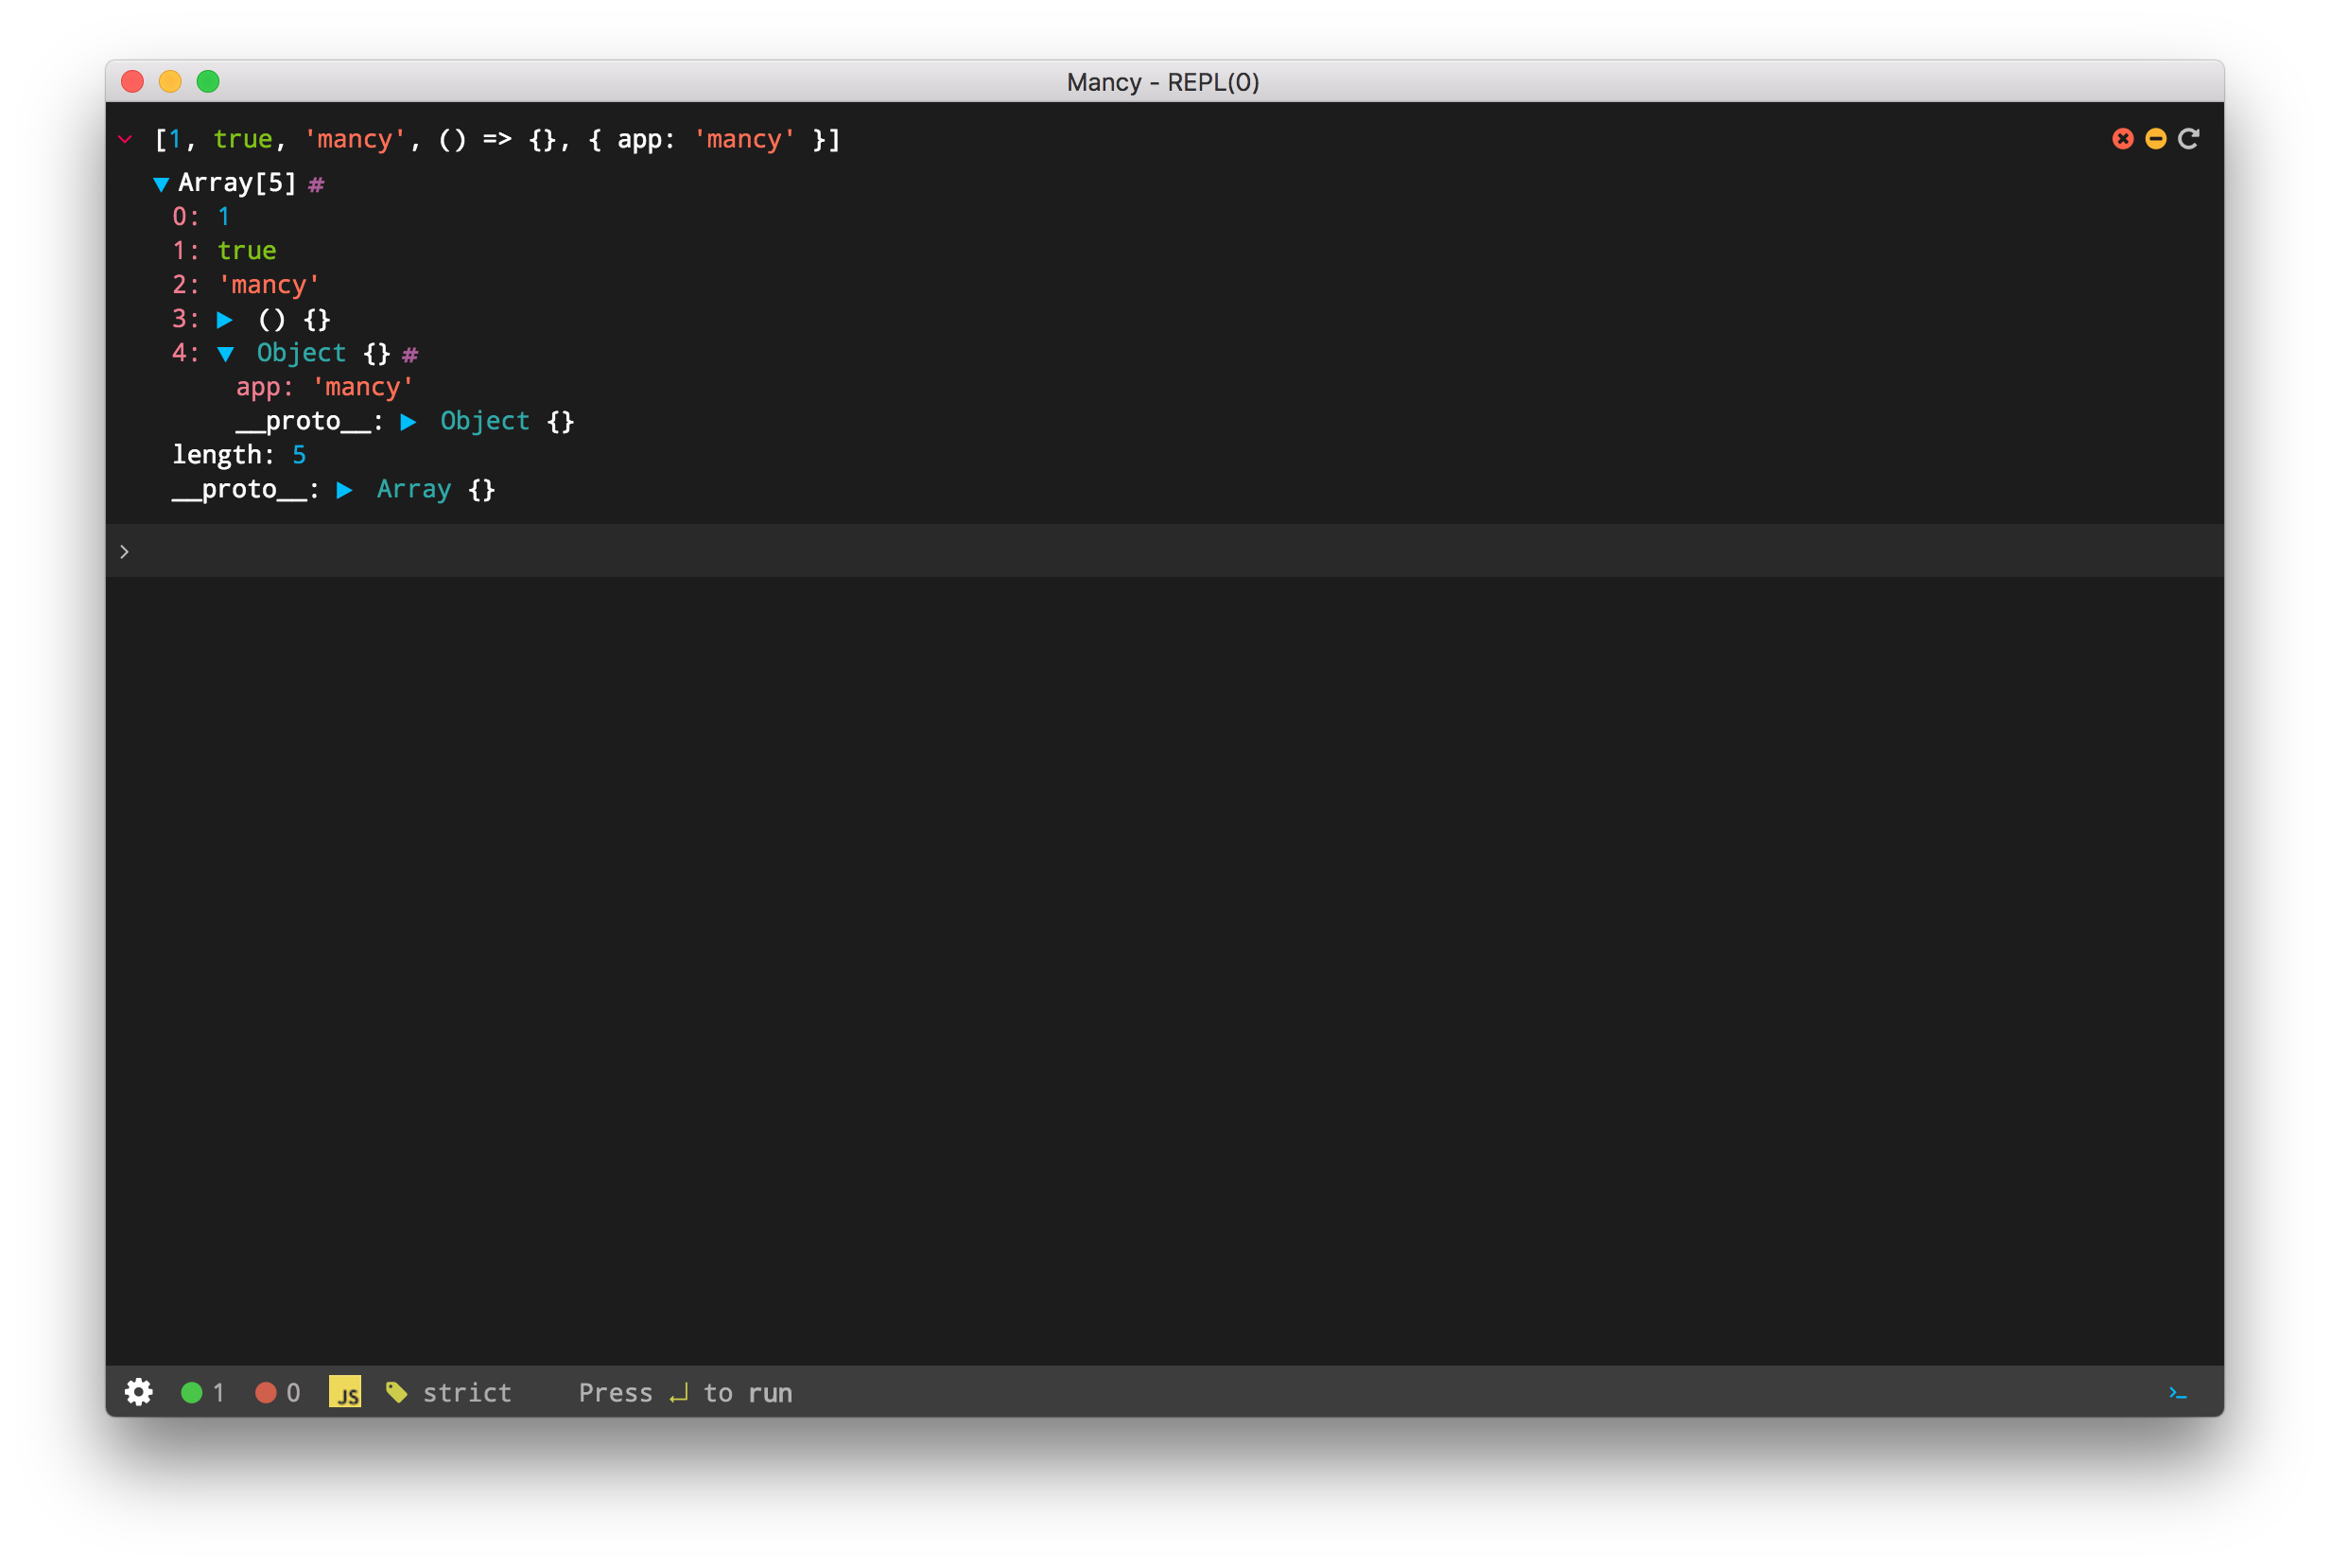2330x1568 pixels.
Task: Click the 'Press to run' hint text
Action: click(685, 1393)
